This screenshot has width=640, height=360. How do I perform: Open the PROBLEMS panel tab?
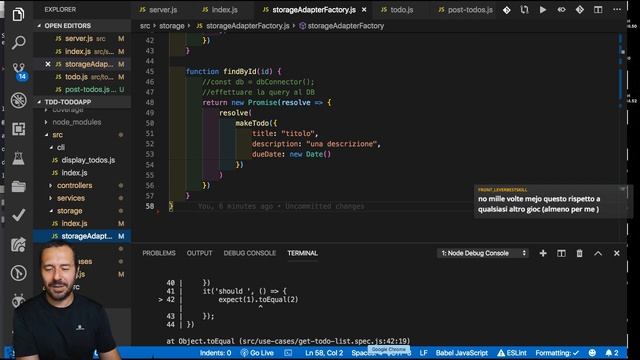click(x=159, y=253)
